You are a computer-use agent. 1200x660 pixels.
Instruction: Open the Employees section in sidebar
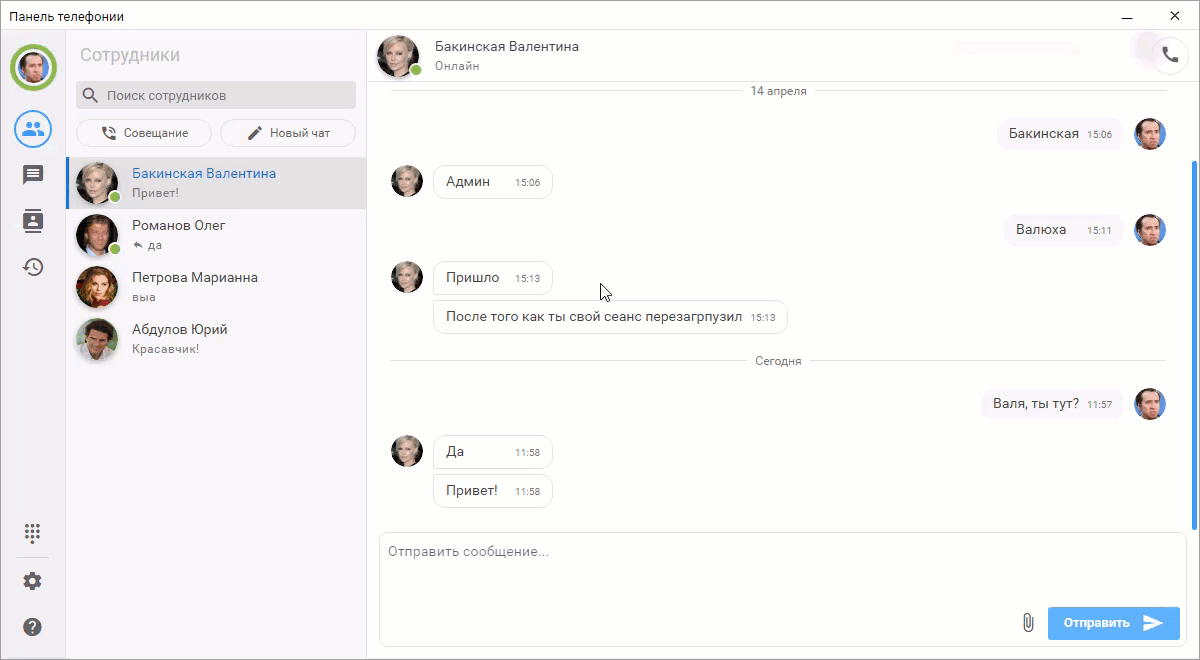pos(33,128)
